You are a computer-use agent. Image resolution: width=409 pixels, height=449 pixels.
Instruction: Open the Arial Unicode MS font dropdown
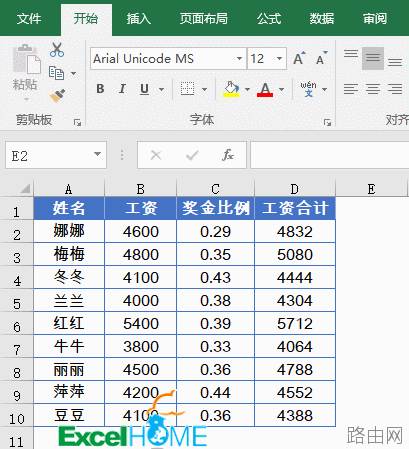(239, 59)
